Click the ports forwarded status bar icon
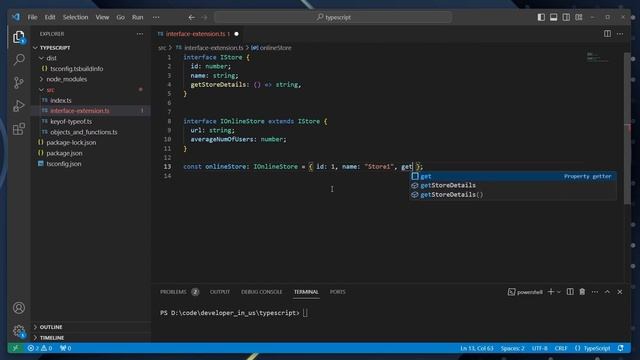 (x=66, y=348)
